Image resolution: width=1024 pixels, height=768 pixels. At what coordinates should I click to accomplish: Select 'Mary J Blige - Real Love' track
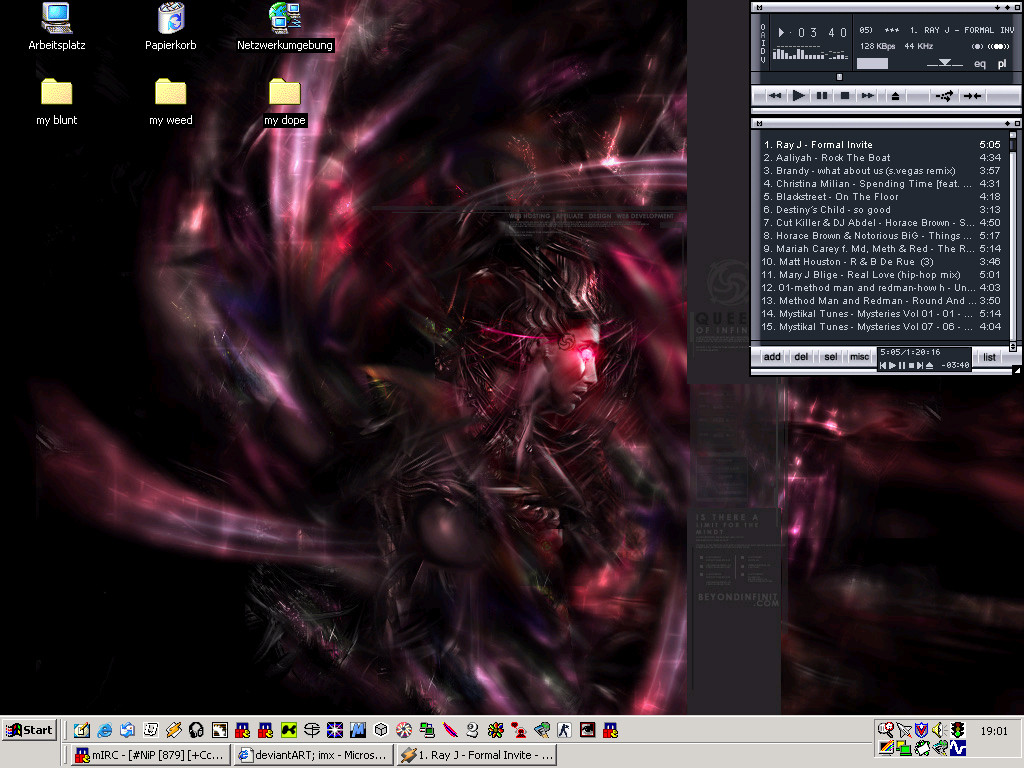pos(882,275)
